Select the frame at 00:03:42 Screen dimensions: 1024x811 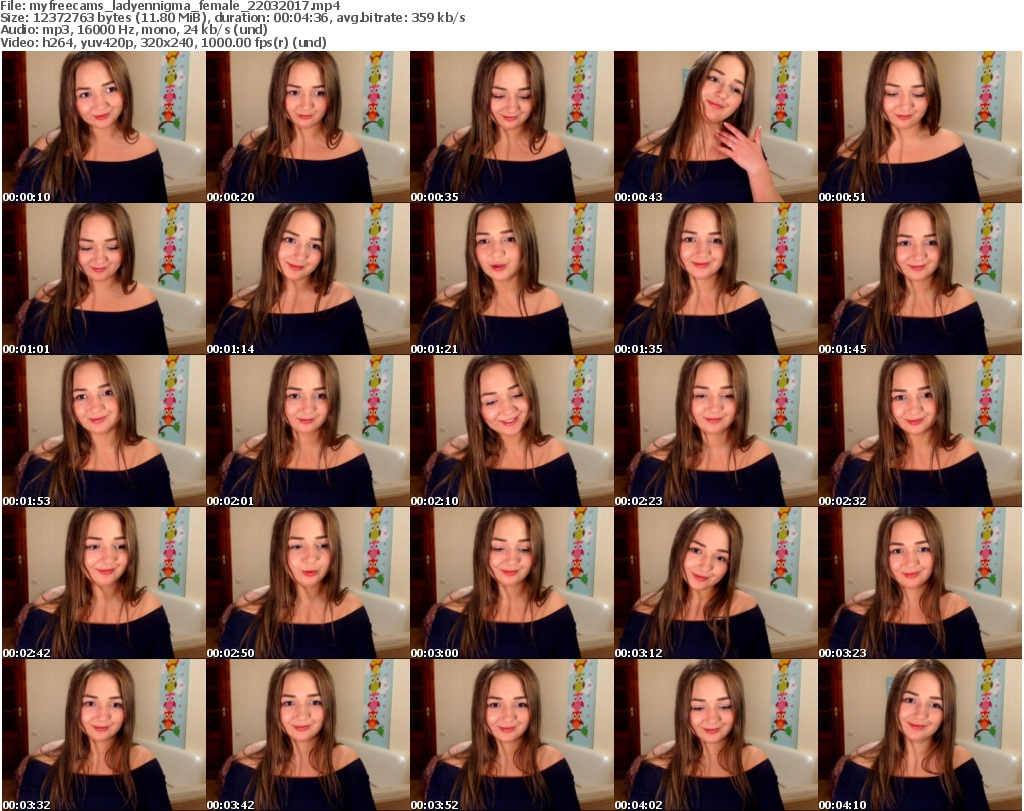[x=308, y=735]
